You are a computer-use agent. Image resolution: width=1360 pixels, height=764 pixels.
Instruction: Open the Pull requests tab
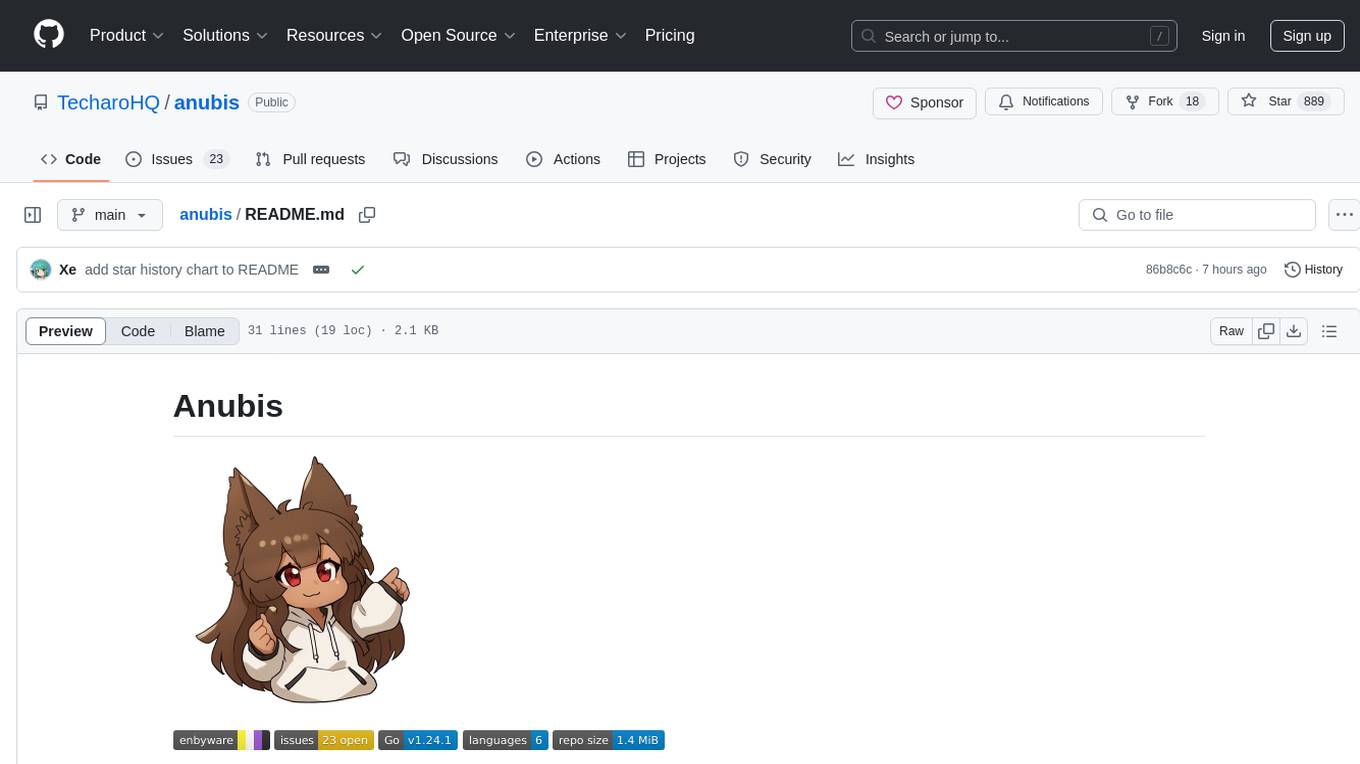pyautogui.click(x=310, y=159)
